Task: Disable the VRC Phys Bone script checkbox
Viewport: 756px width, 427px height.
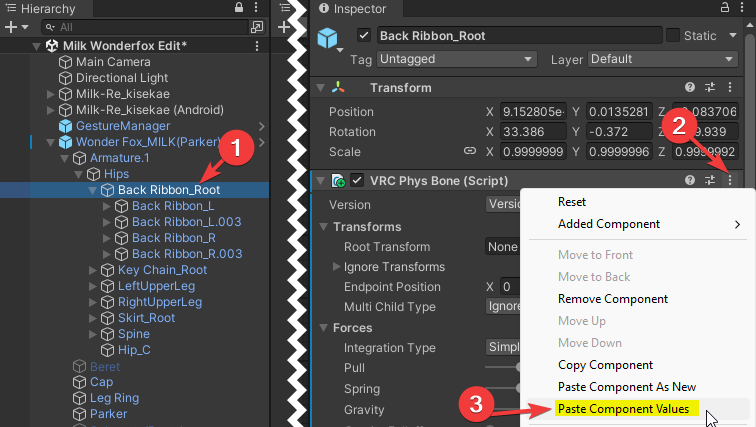Action: click(357, 180)
